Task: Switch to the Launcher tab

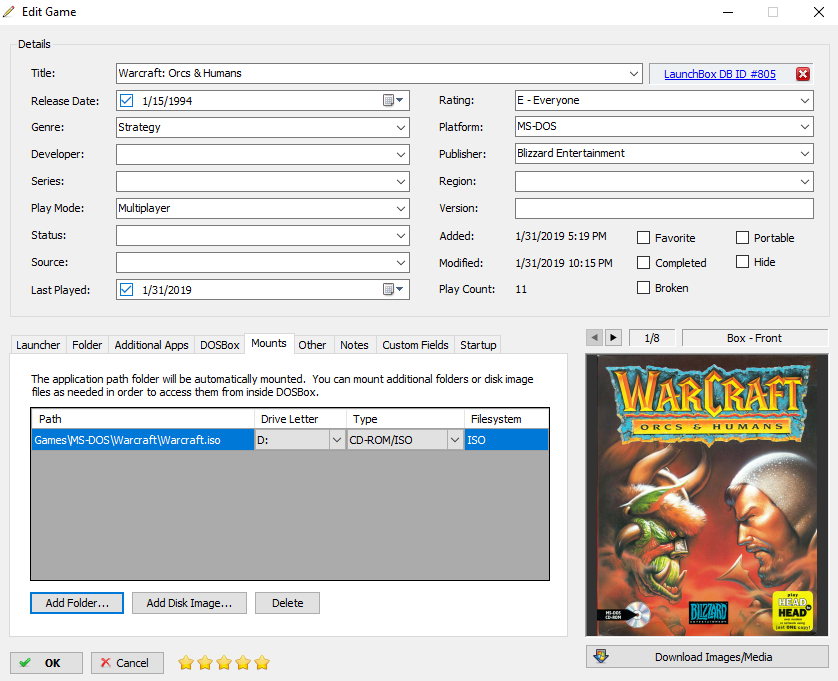Action: pyautogui.click(x=38, y=345)
